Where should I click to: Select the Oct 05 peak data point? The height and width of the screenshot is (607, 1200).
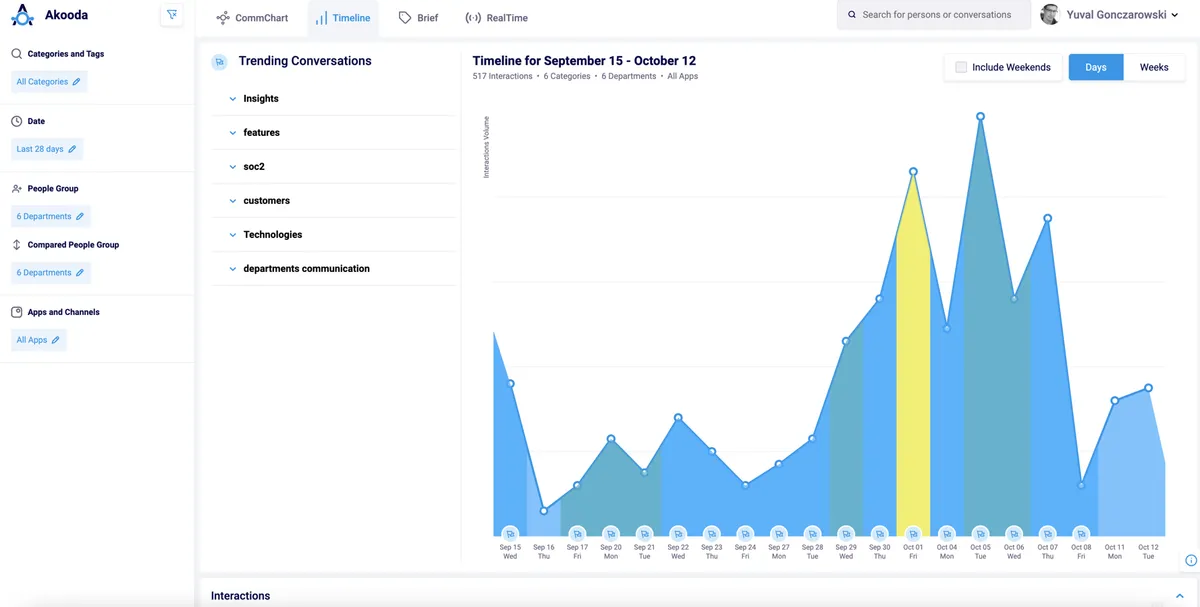(980, 116)
